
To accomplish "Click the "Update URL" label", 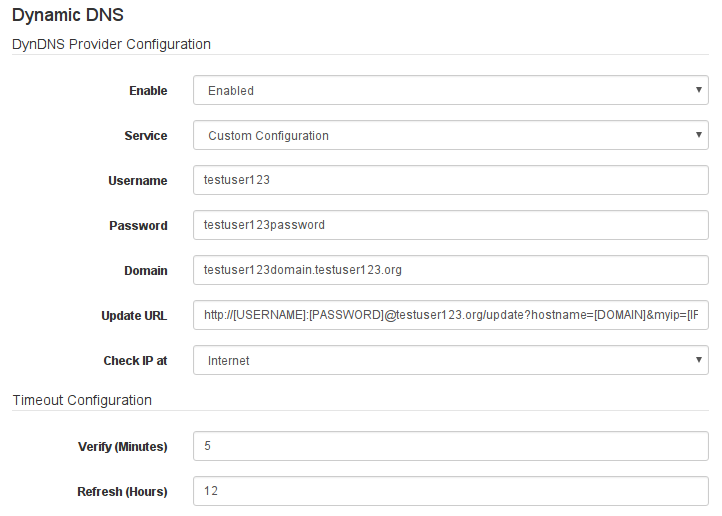I will click(134, 315).
